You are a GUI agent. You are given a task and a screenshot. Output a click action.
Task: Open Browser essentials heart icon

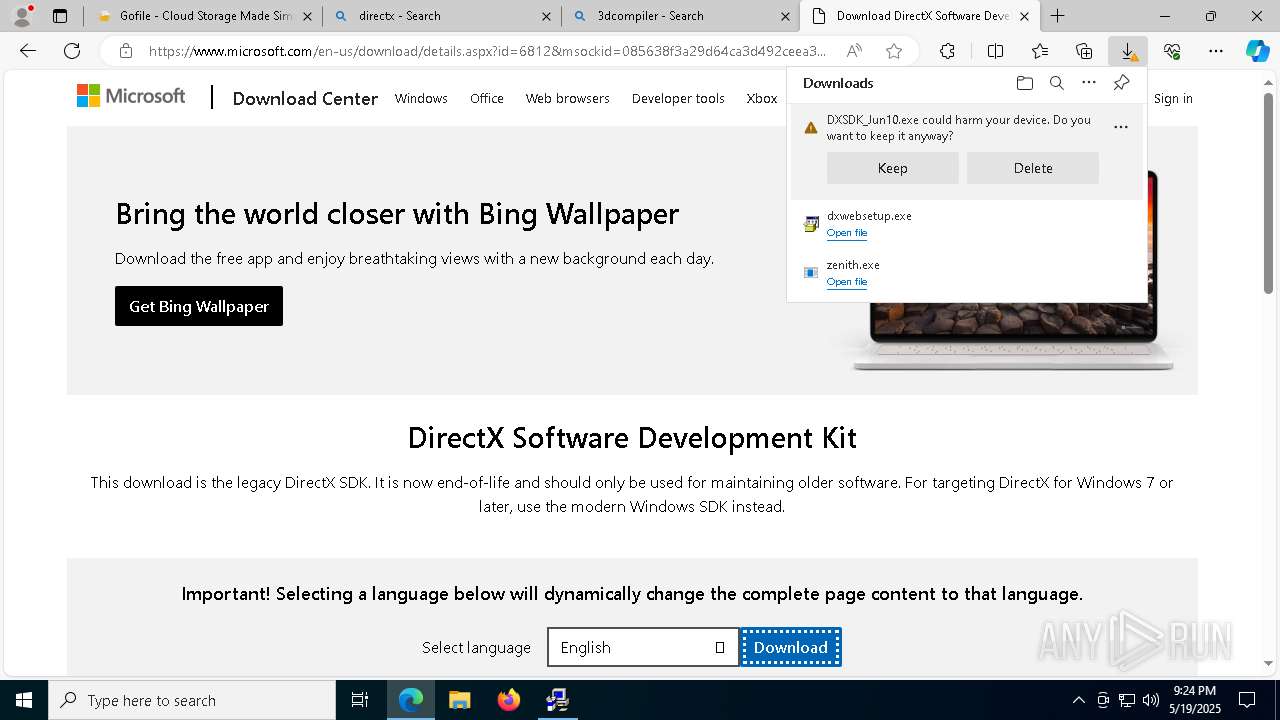1172,51
